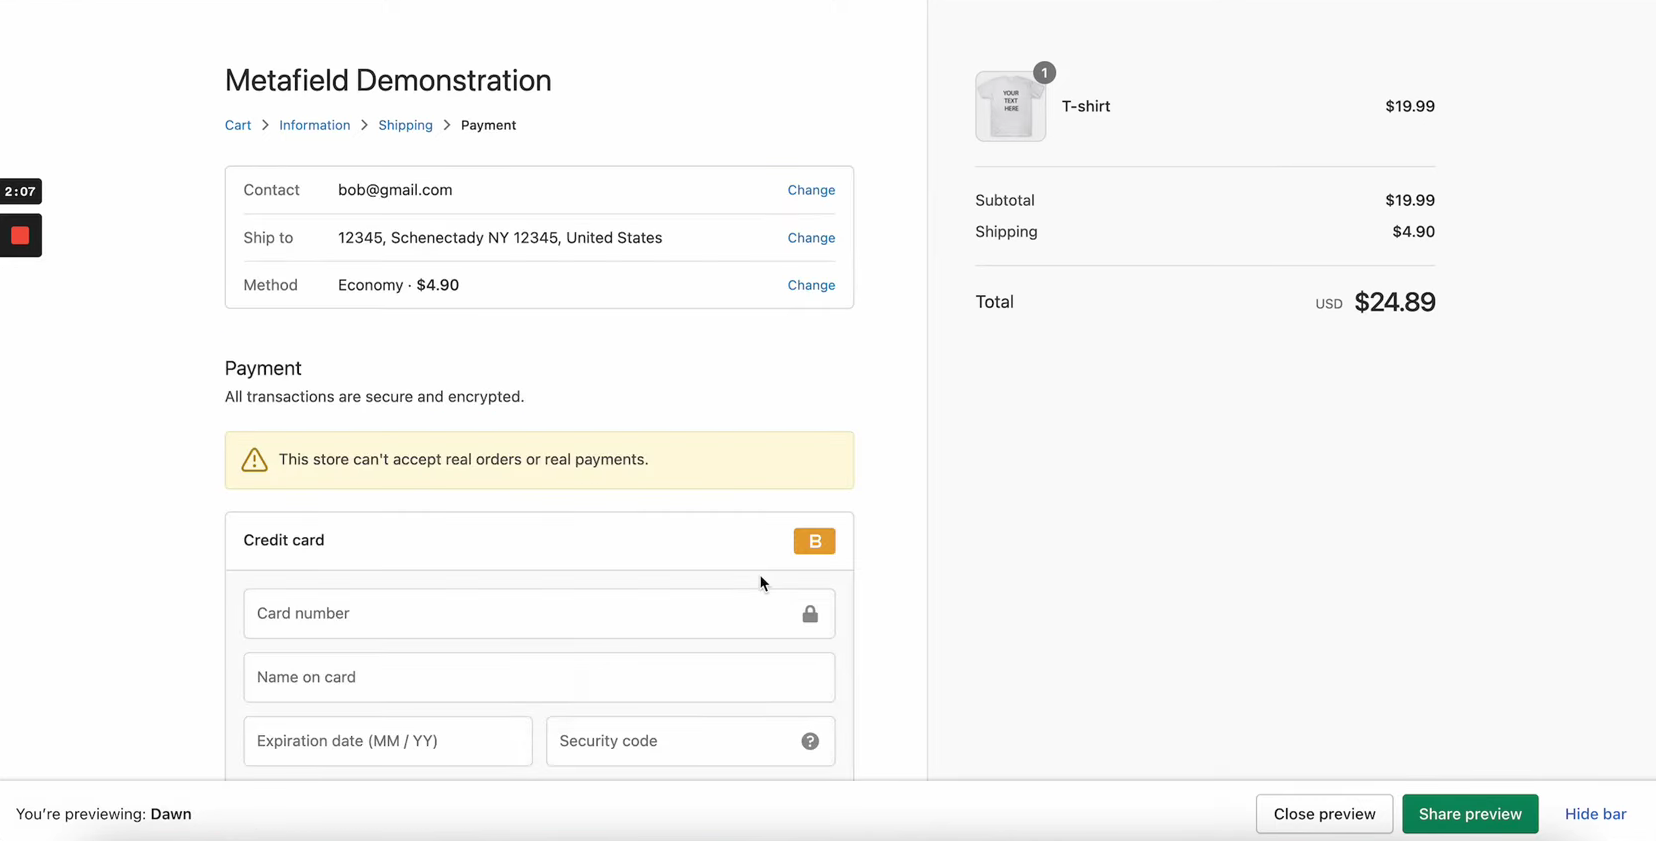Click the recording timer 2:07
The image size is (1656, 841).
[20, 191]
